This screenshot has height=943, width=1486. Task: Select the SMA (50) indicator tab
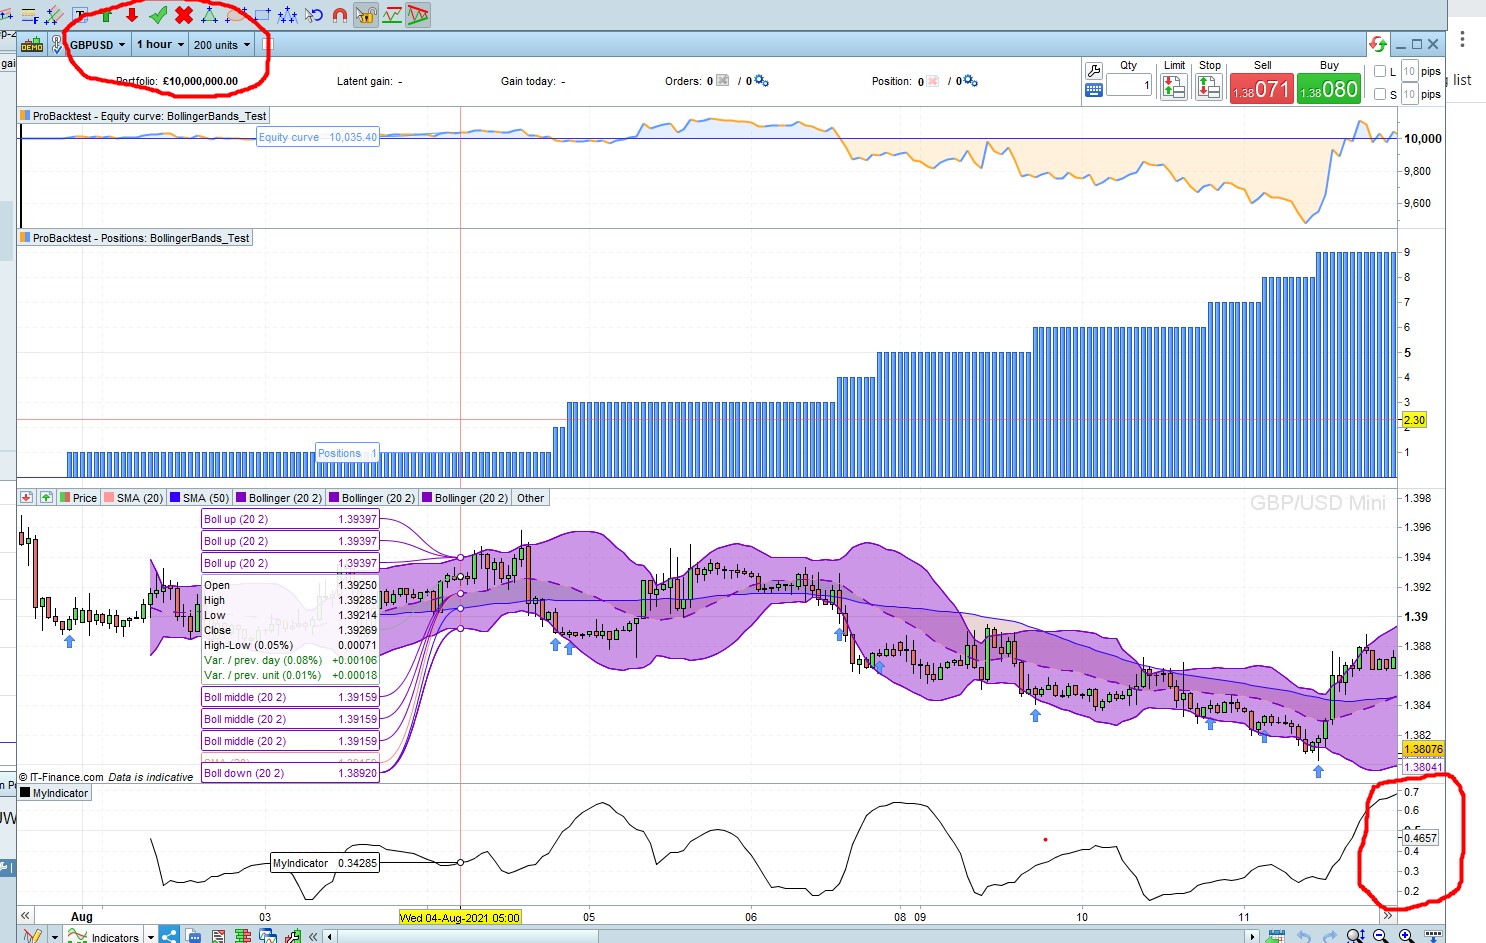200,498
